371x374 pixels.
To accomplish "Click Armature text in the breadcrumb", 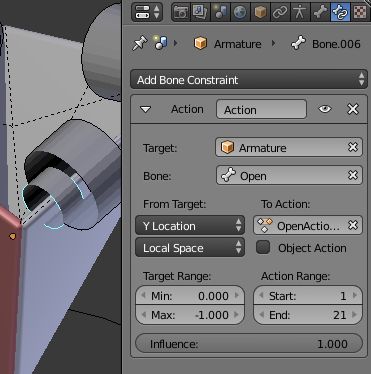I will (x=237, y=44).
